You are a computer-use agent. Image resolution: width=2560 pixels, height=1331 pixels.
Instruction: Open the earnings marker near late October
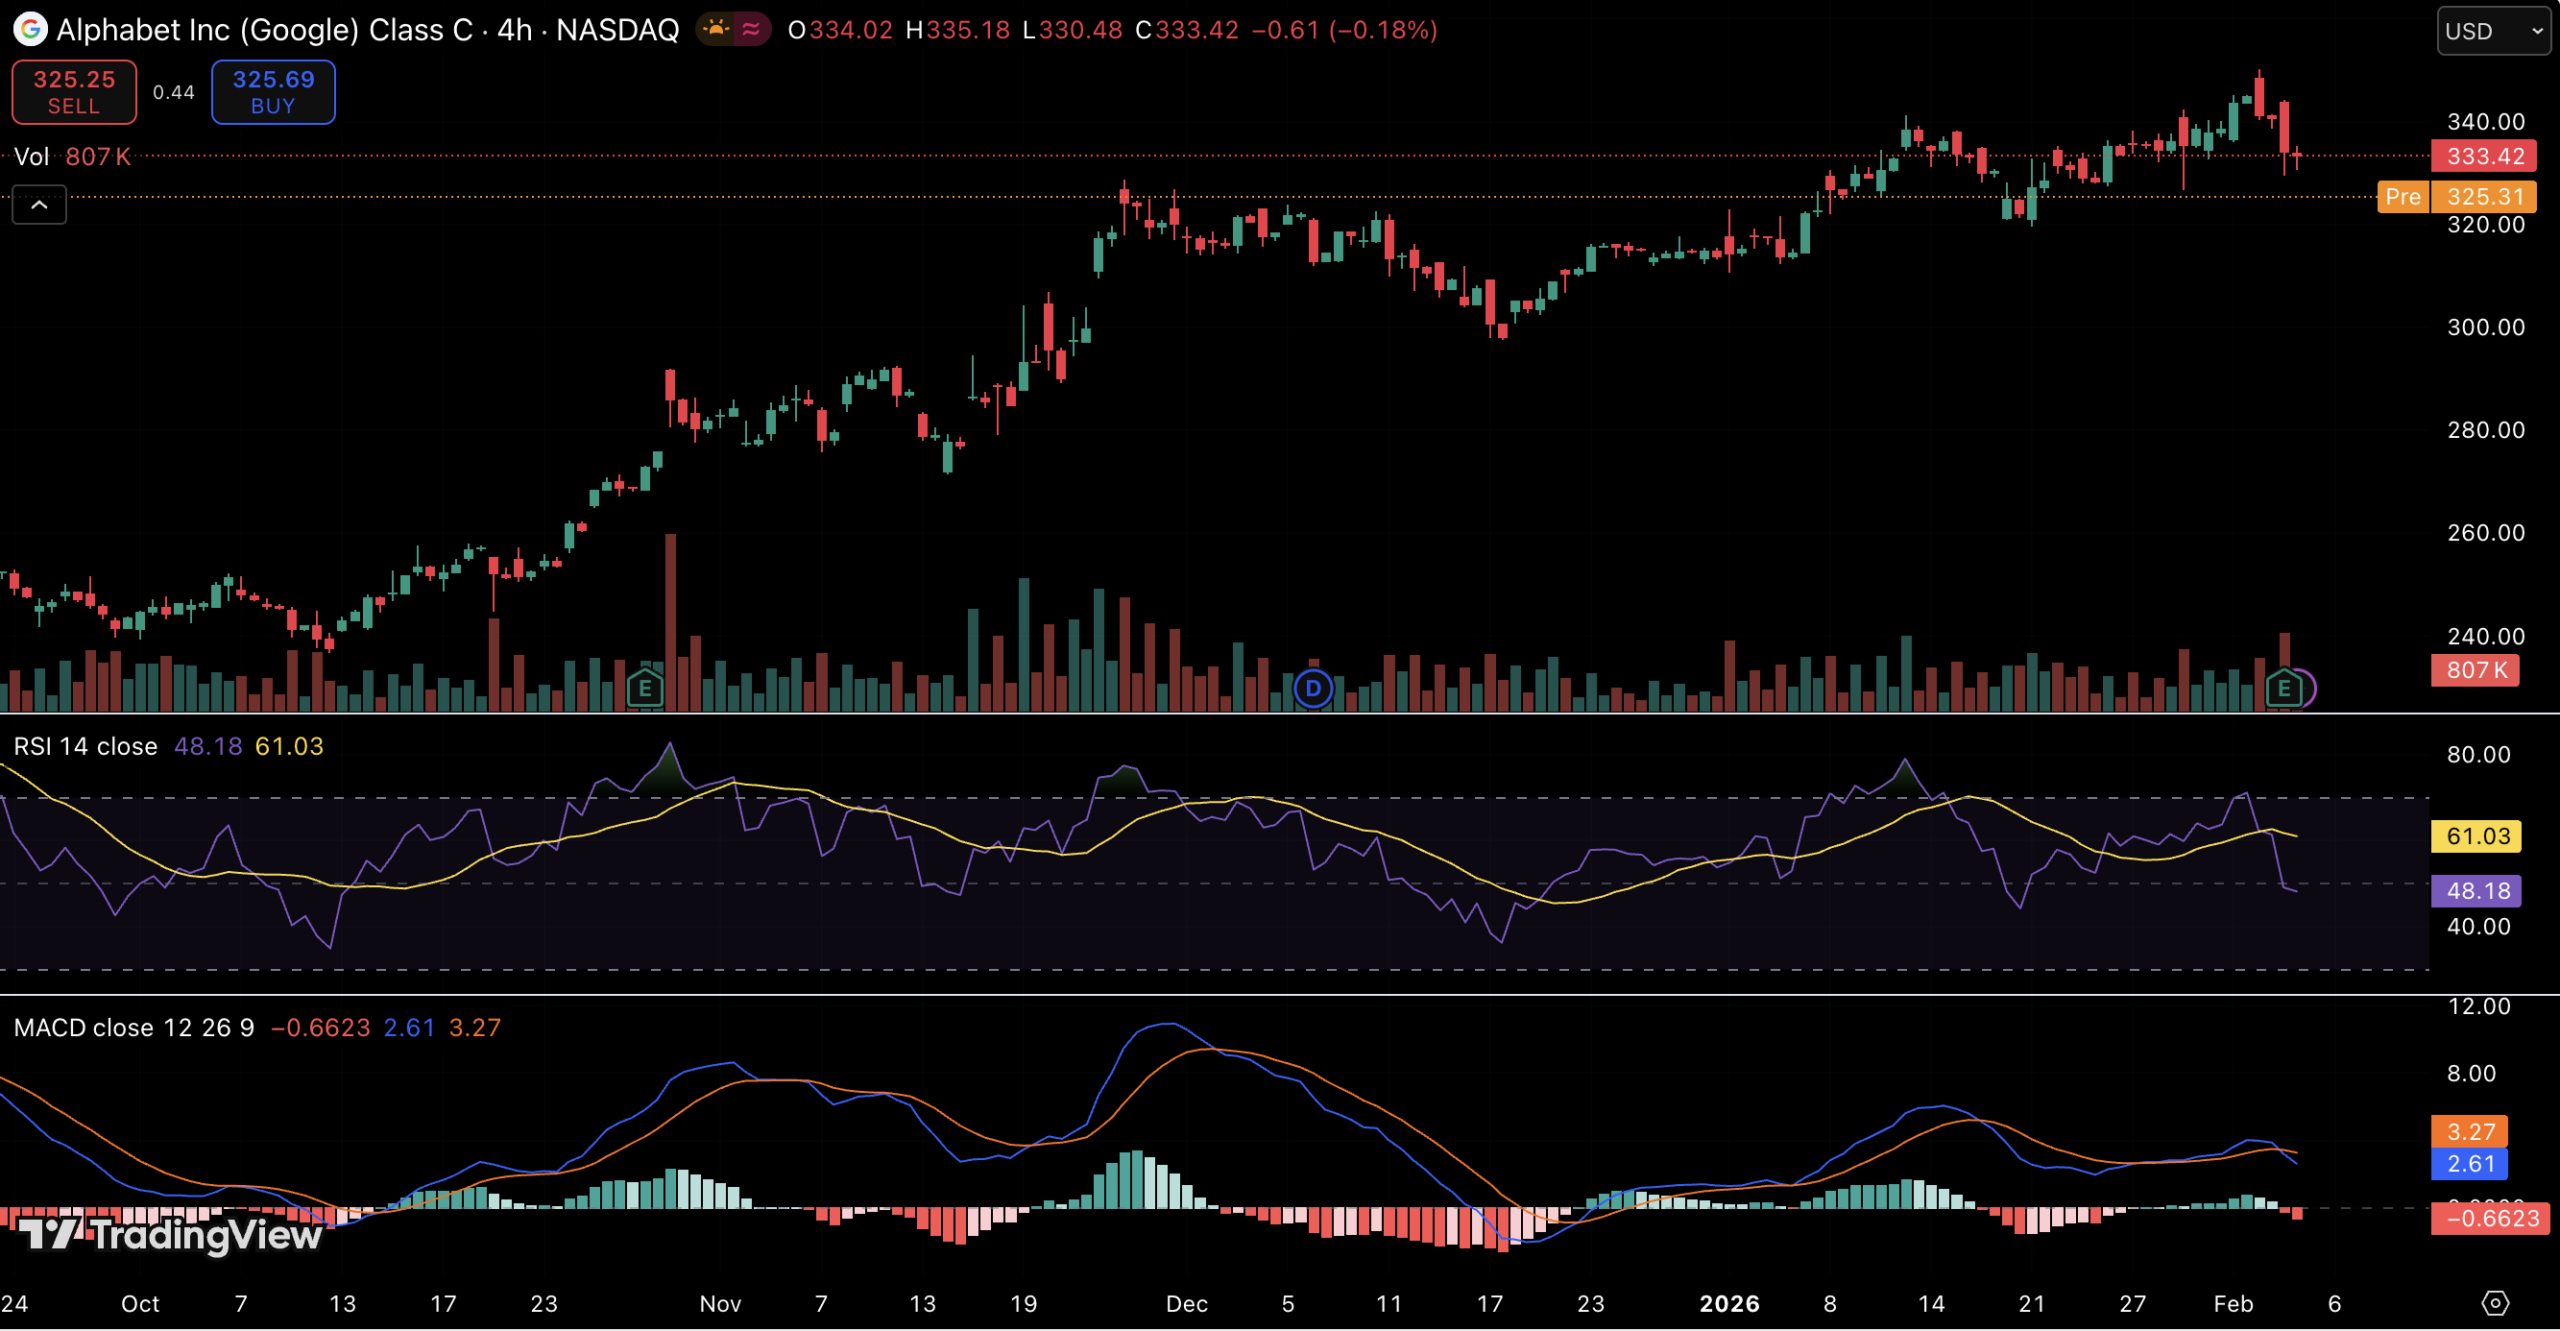[x=645, y=688]
